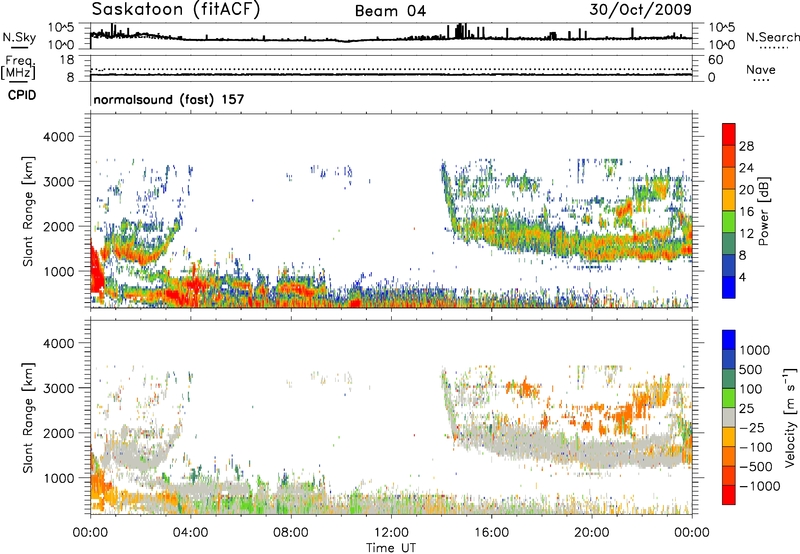Click the 'Saskatoon (fitACF)' title text
This screenshot has width=800, height=554.
(x=176, y=9)
